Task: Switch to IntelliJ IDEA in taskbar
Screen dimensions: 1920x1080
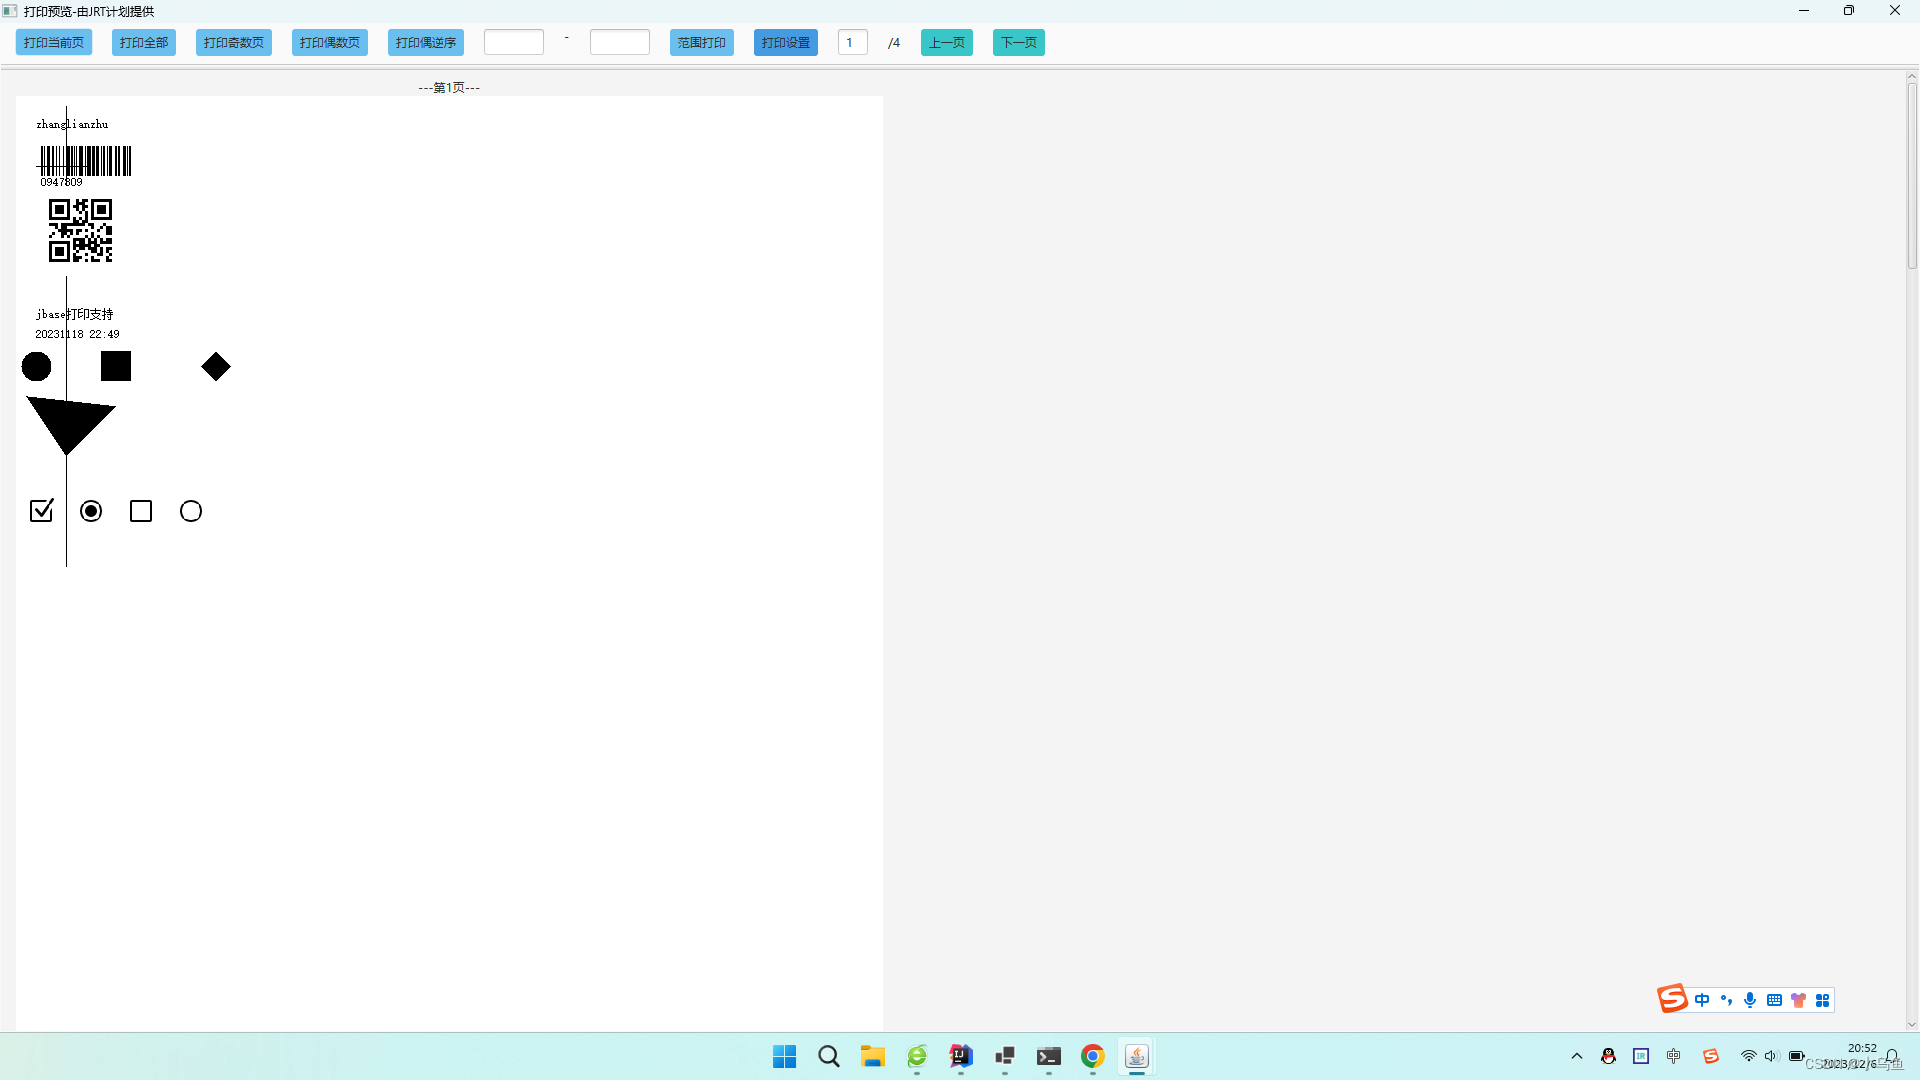Action: coord(961,1056)
